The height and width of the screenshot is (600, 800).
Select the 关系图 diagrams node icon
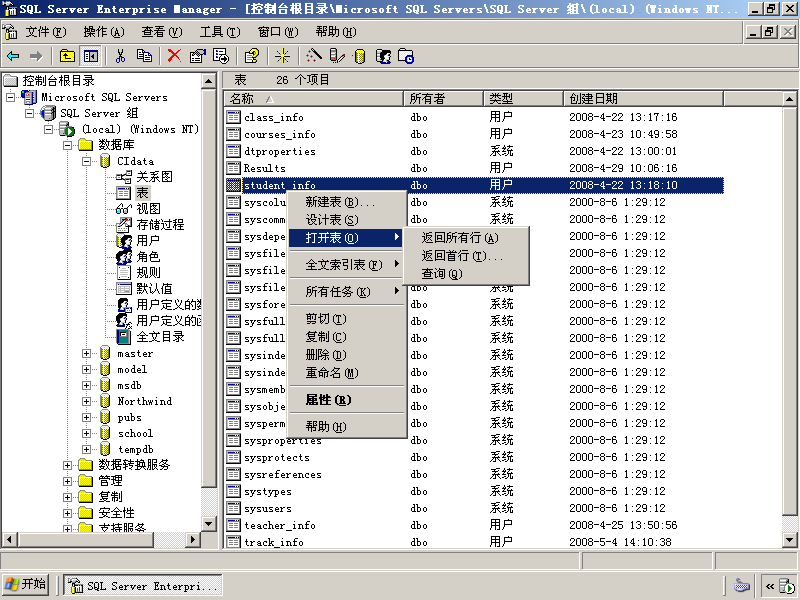click(124, 177)
